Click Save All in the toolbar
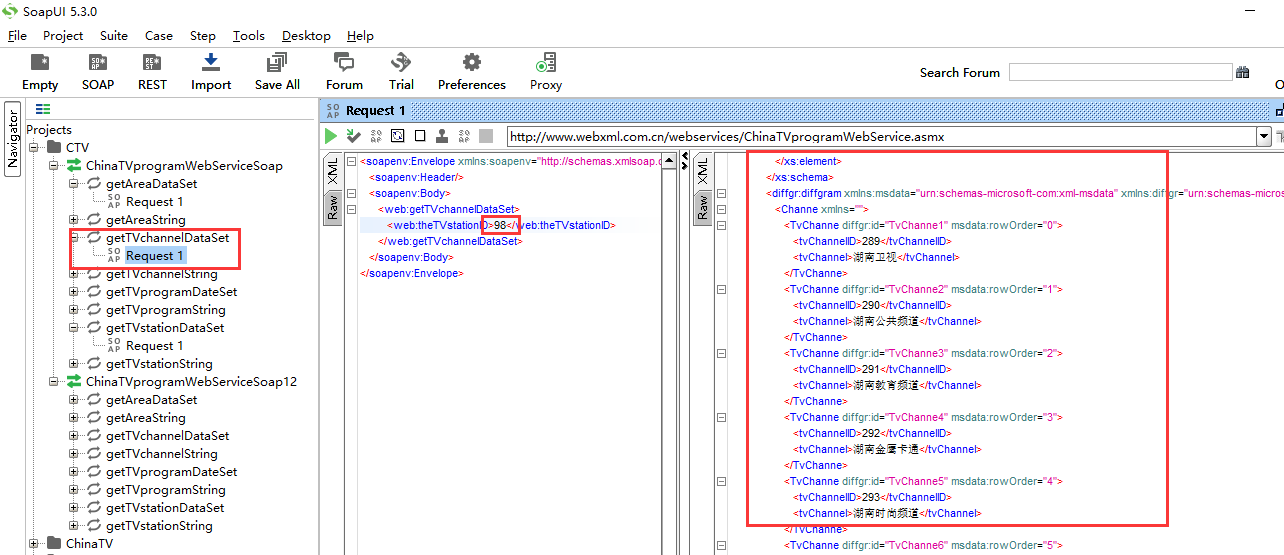 tap(277, 64)
